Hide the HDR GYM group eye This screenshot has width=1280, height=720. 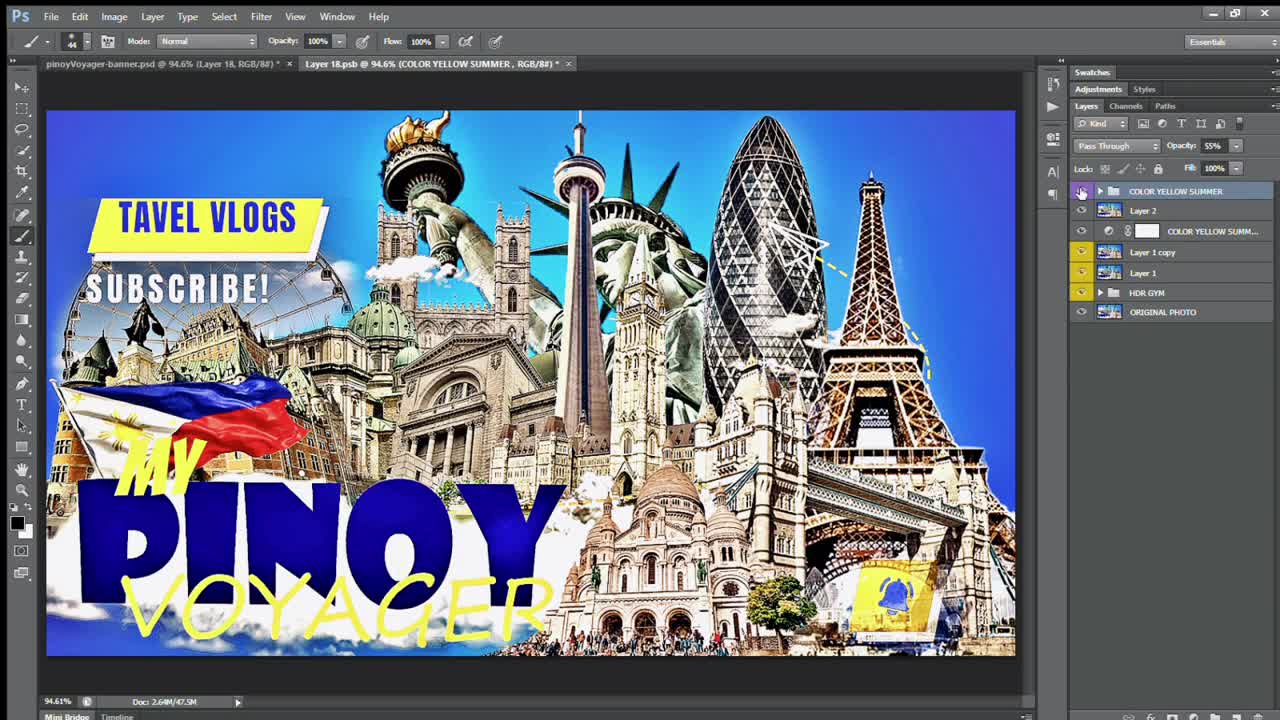coord(1081,292)
